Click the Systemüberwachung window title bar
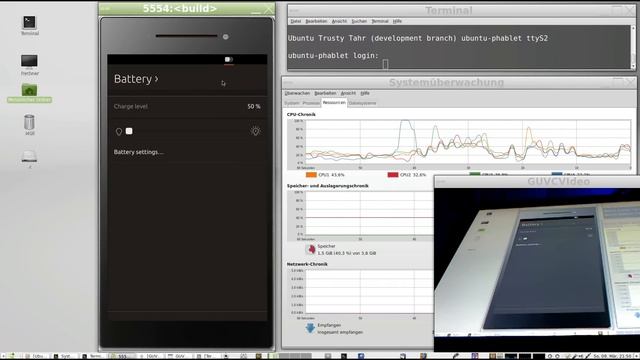Image resolution: width=640 pixels, height=360 pixels. coord(459,82)
